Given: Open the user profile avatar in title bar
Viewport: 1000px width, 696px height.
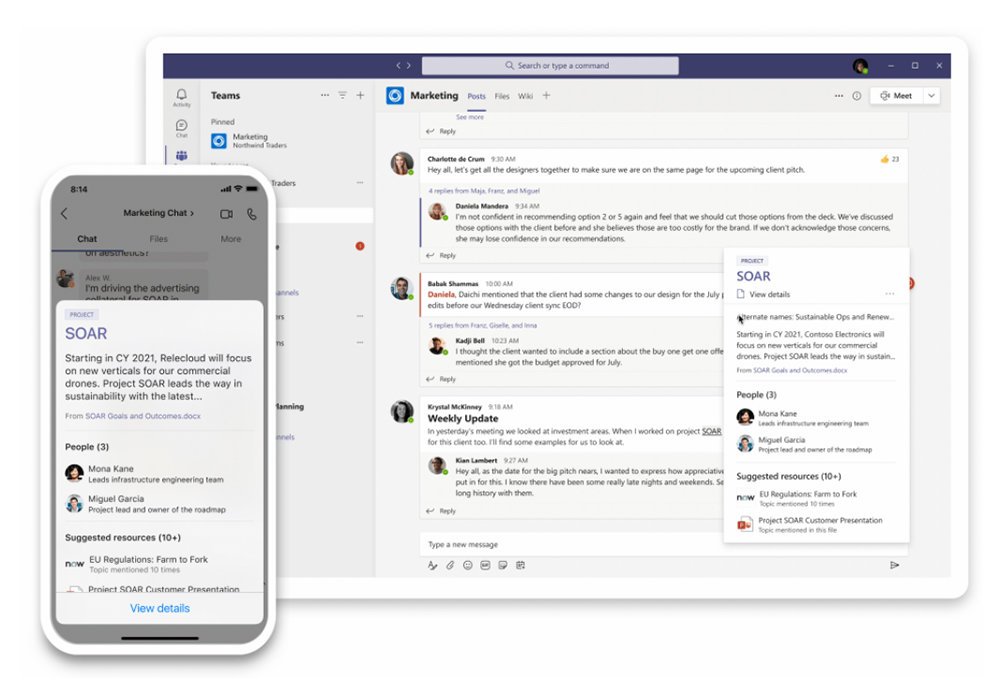Looking at the screenshot, I should (x=860, y=66).
